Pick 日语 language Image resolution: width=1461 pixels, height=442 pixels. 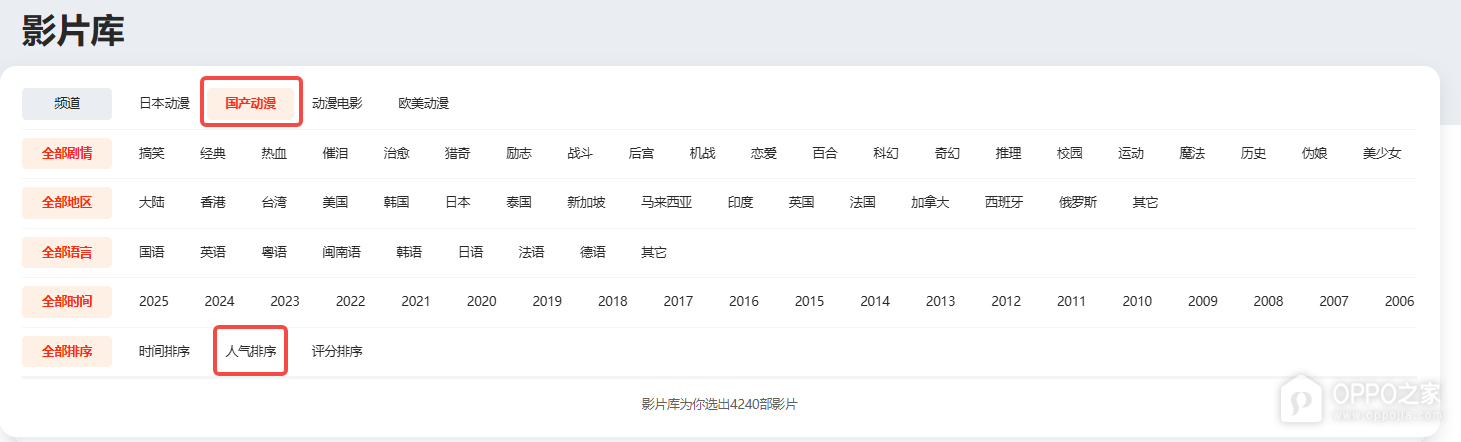pos(471,252)
